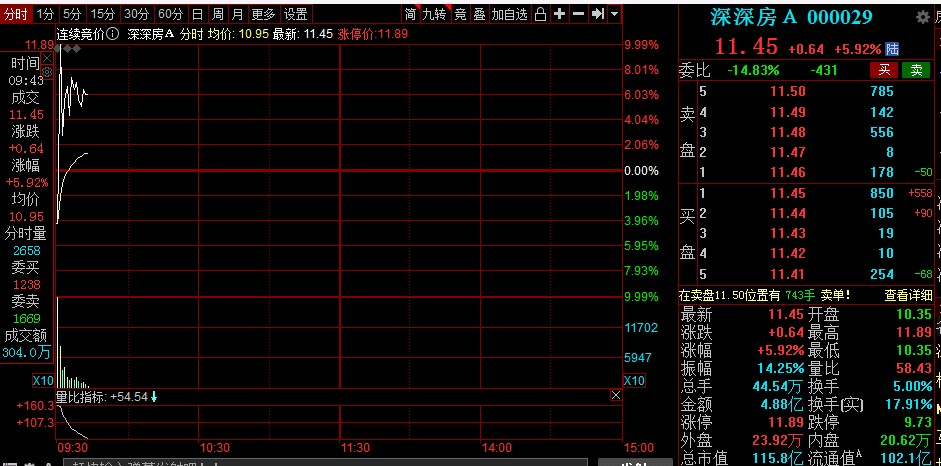Viewport: 941px width, 466px height.
Task: Open the left panel gear settings
Action: coord(47,72)
